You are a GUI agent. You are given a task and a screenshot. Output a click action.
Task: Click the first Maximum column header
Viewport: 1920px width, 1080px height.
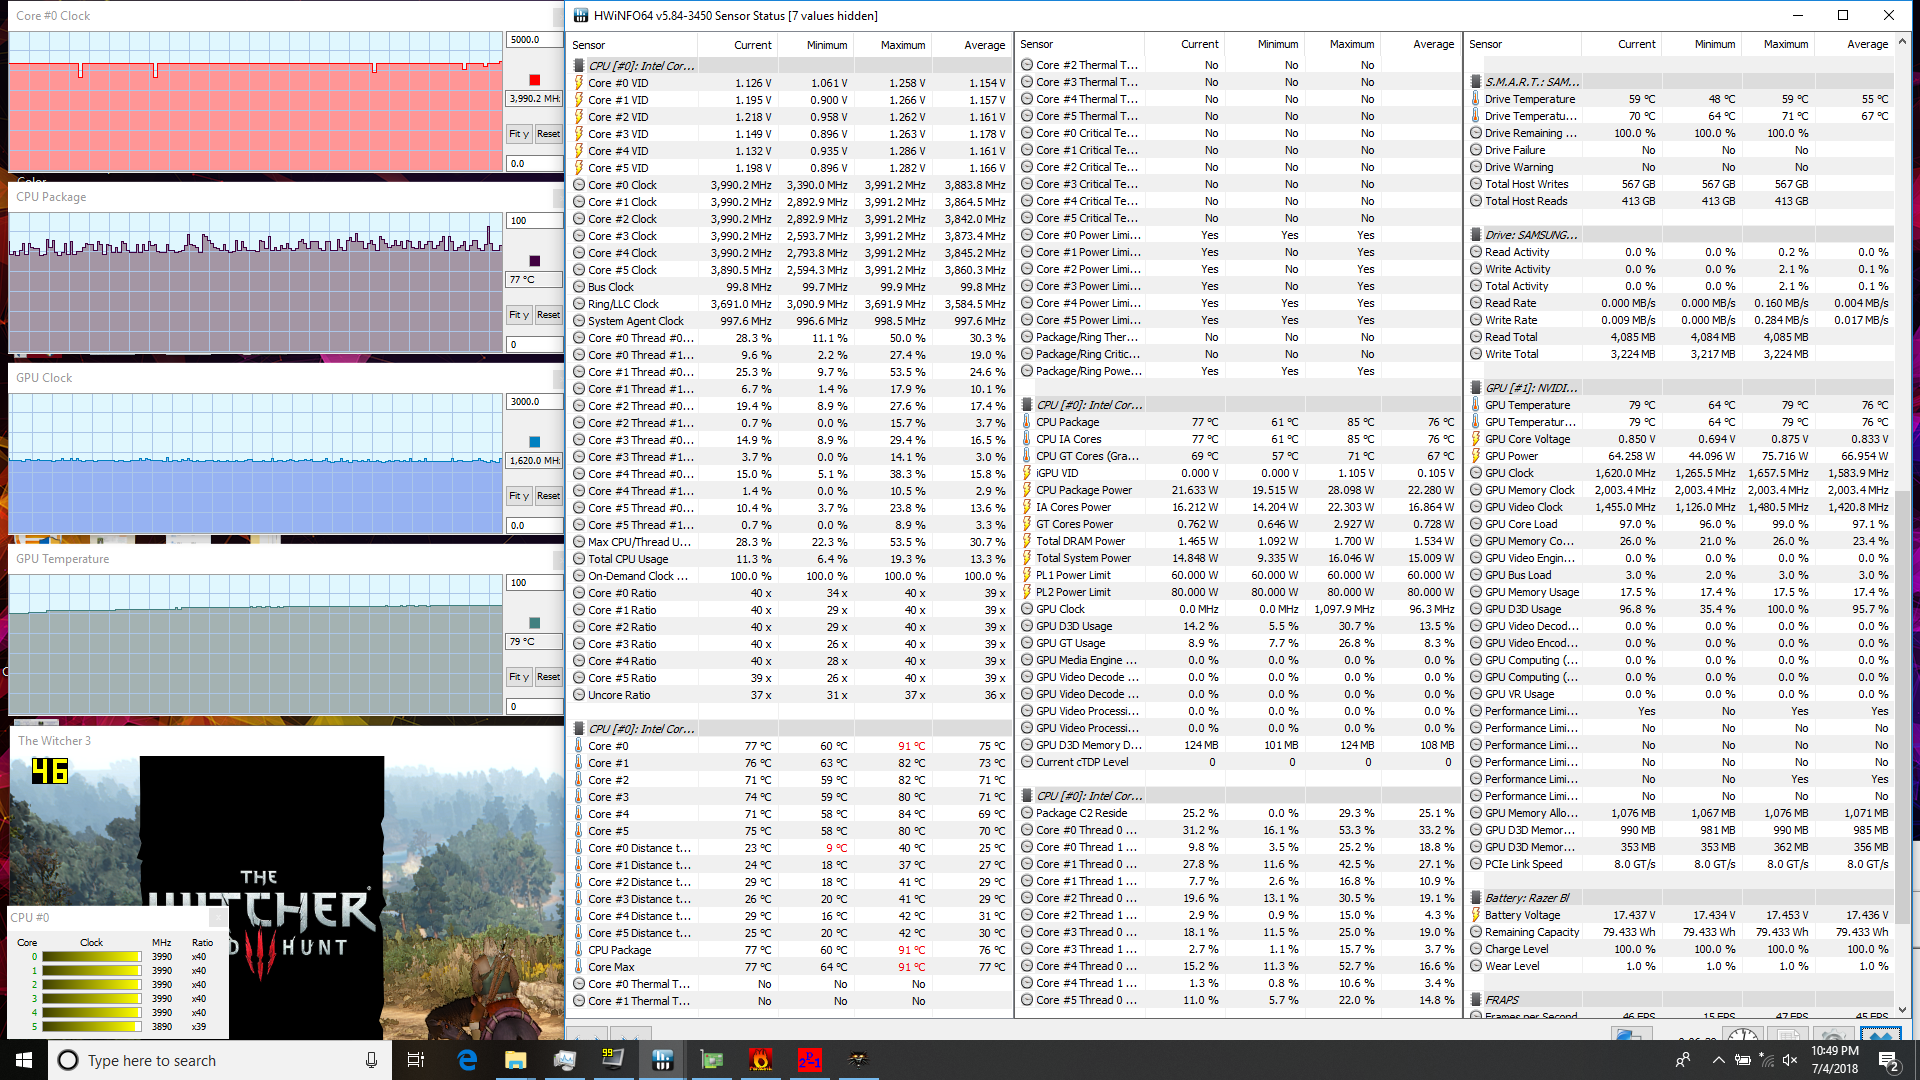coord(902,45)
